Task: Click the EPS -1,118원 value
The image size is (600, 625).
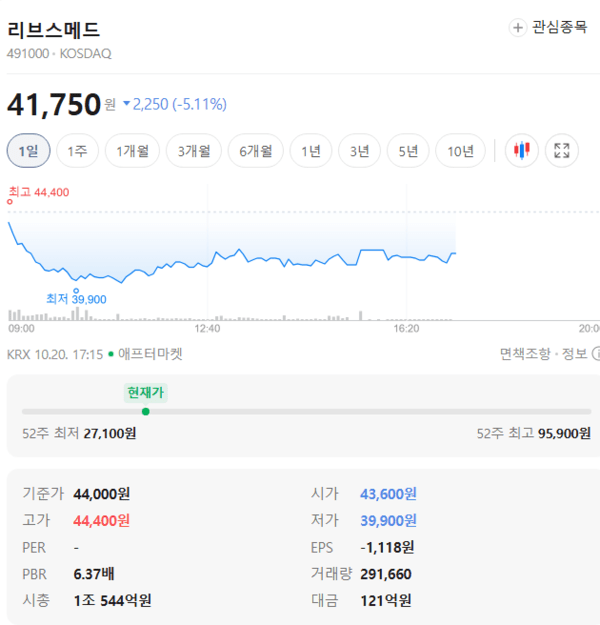Action: coord(387,547)
